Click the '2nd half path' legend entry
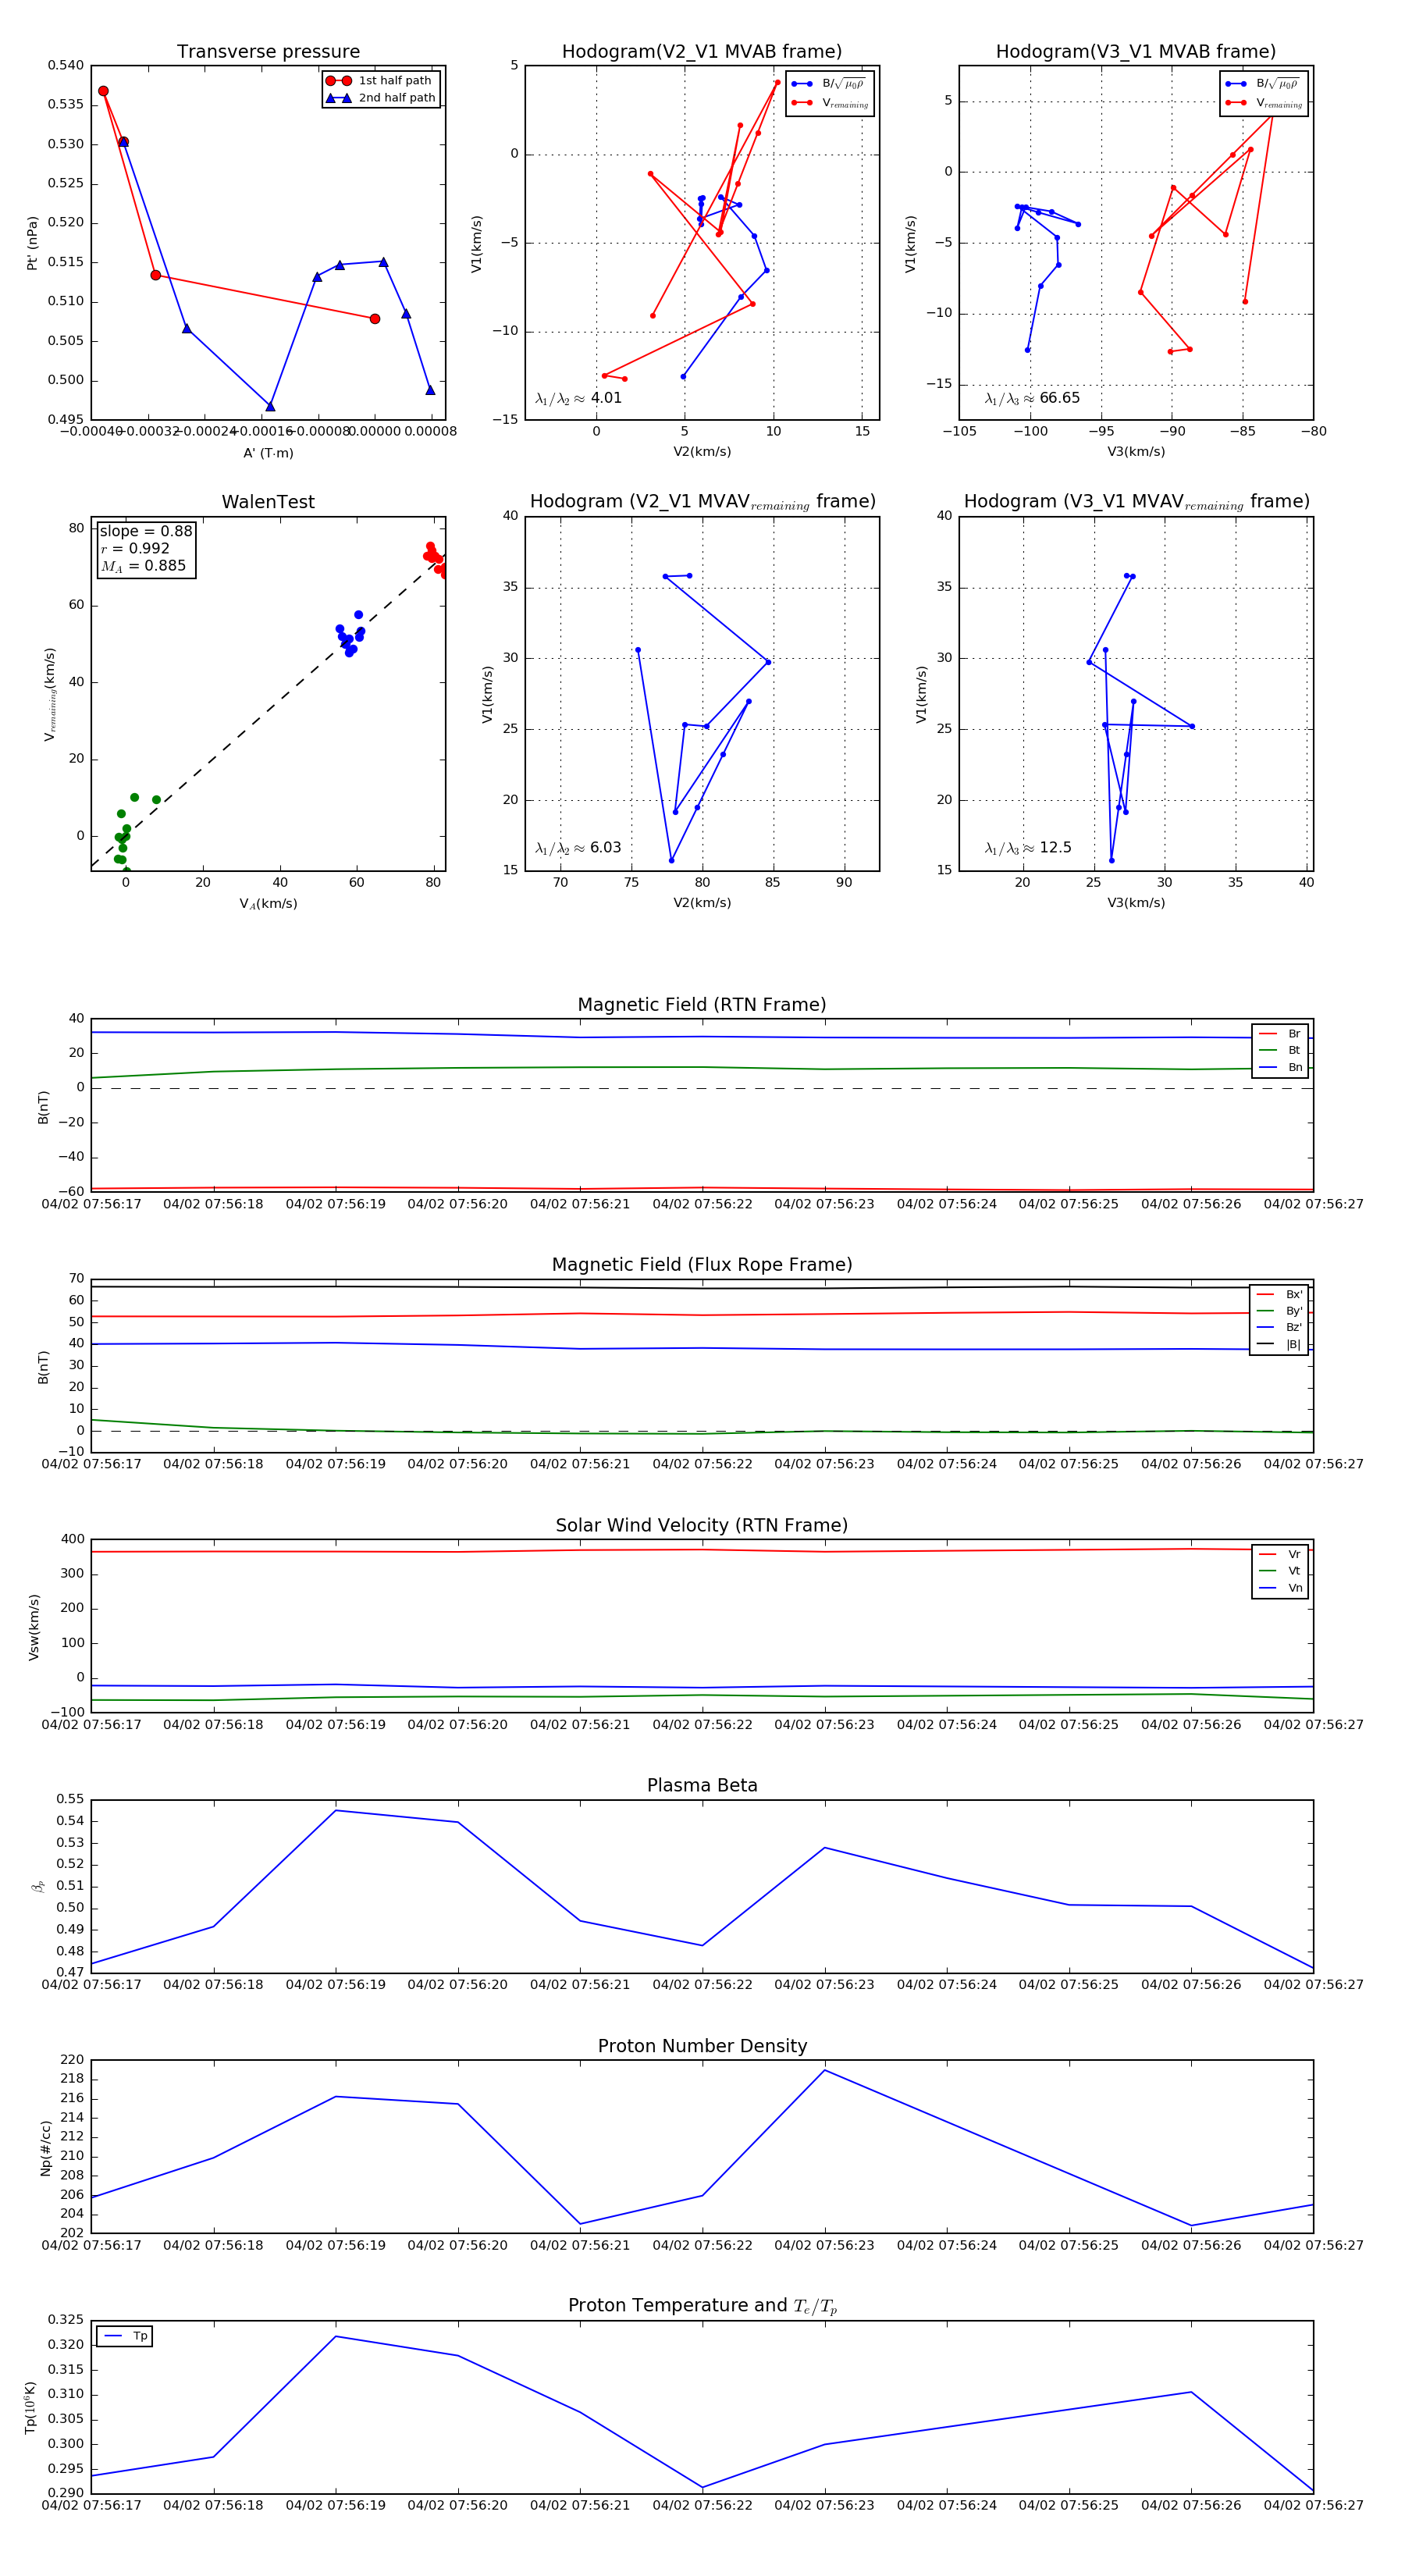Image resolution: width=1405 pixels, height=2576 pixels. tap(380, 98)
